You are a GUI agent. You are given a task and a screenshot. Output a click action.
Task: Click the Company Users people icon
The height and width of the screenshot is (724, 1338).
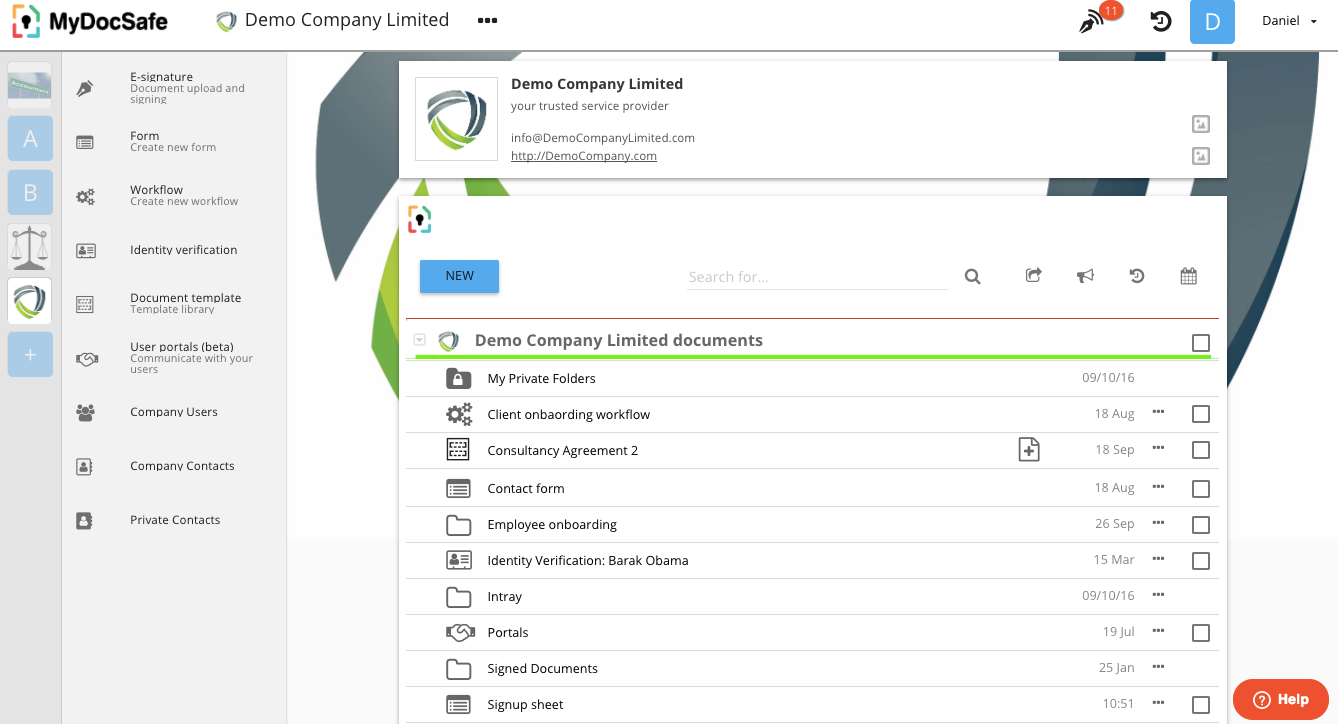85,412
